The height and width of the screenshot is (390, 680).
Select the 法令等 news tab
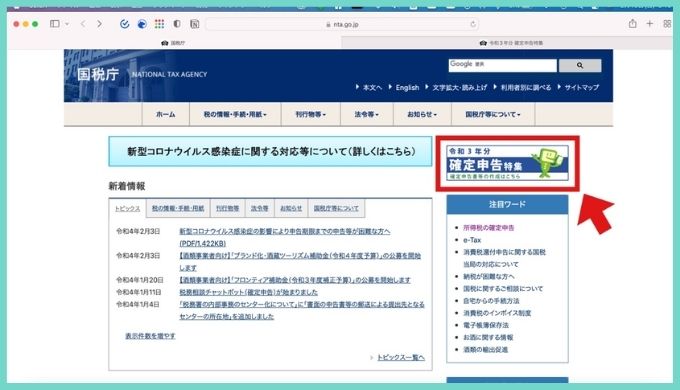pyautogui.click(x=259, y=209)
